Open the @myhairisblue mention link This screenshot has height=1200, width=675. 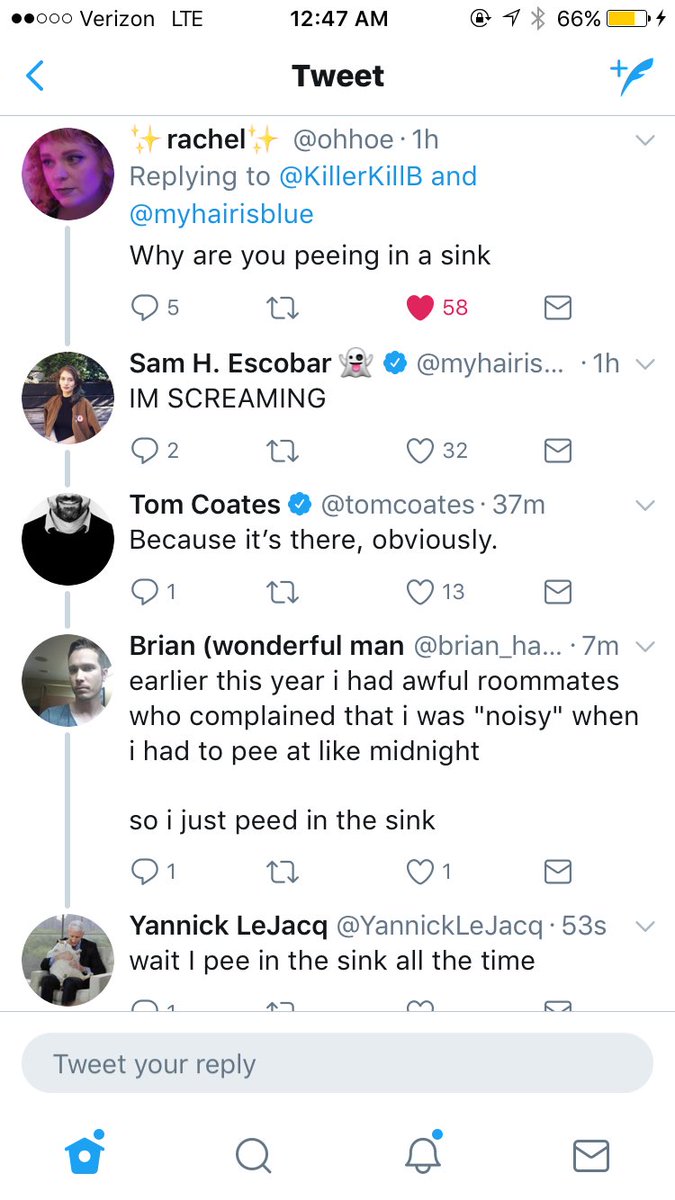click(221, 214)
